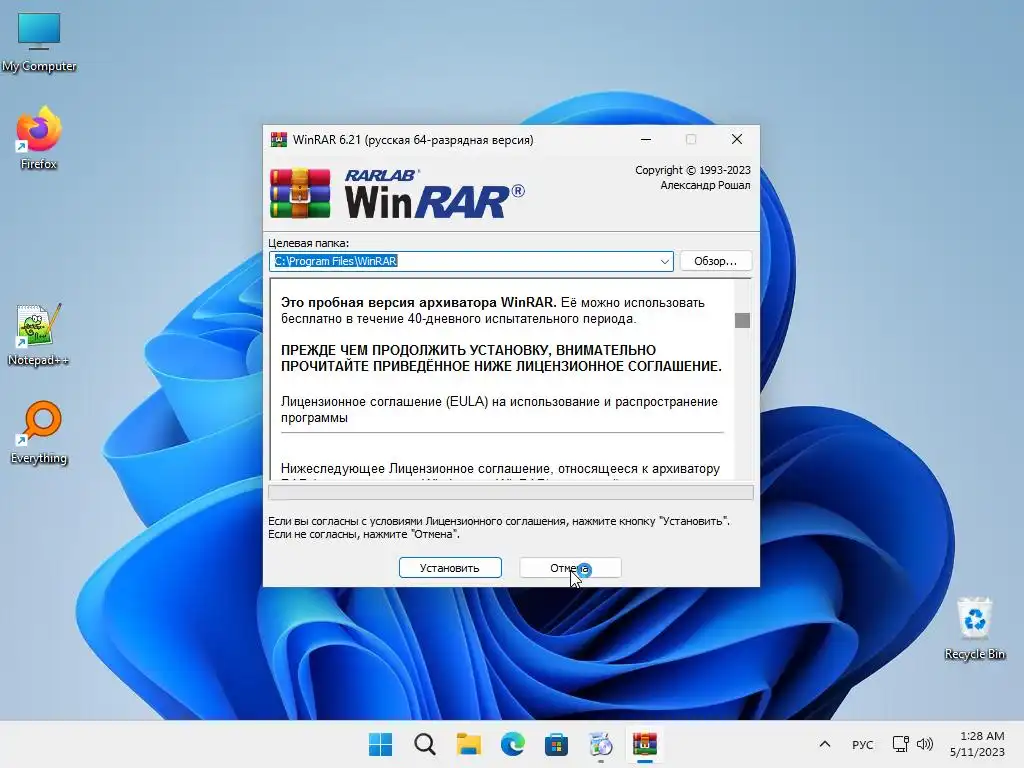The image size is (1024, 768).
Task: Click the RARLAB WinRAR wordmark banner
Action: [x=434, y=193]
